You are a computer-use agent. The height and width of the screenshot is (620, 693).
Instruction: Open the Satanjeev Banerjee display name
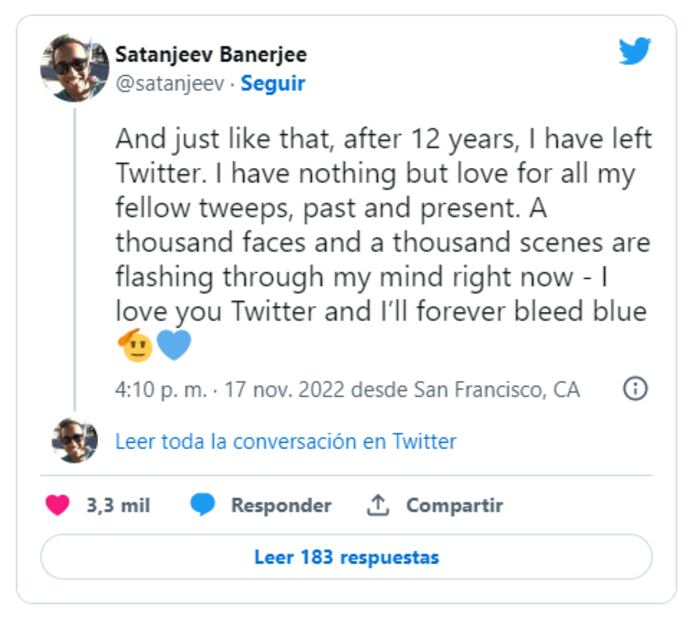pyautogui.click(x=211, y=55)
